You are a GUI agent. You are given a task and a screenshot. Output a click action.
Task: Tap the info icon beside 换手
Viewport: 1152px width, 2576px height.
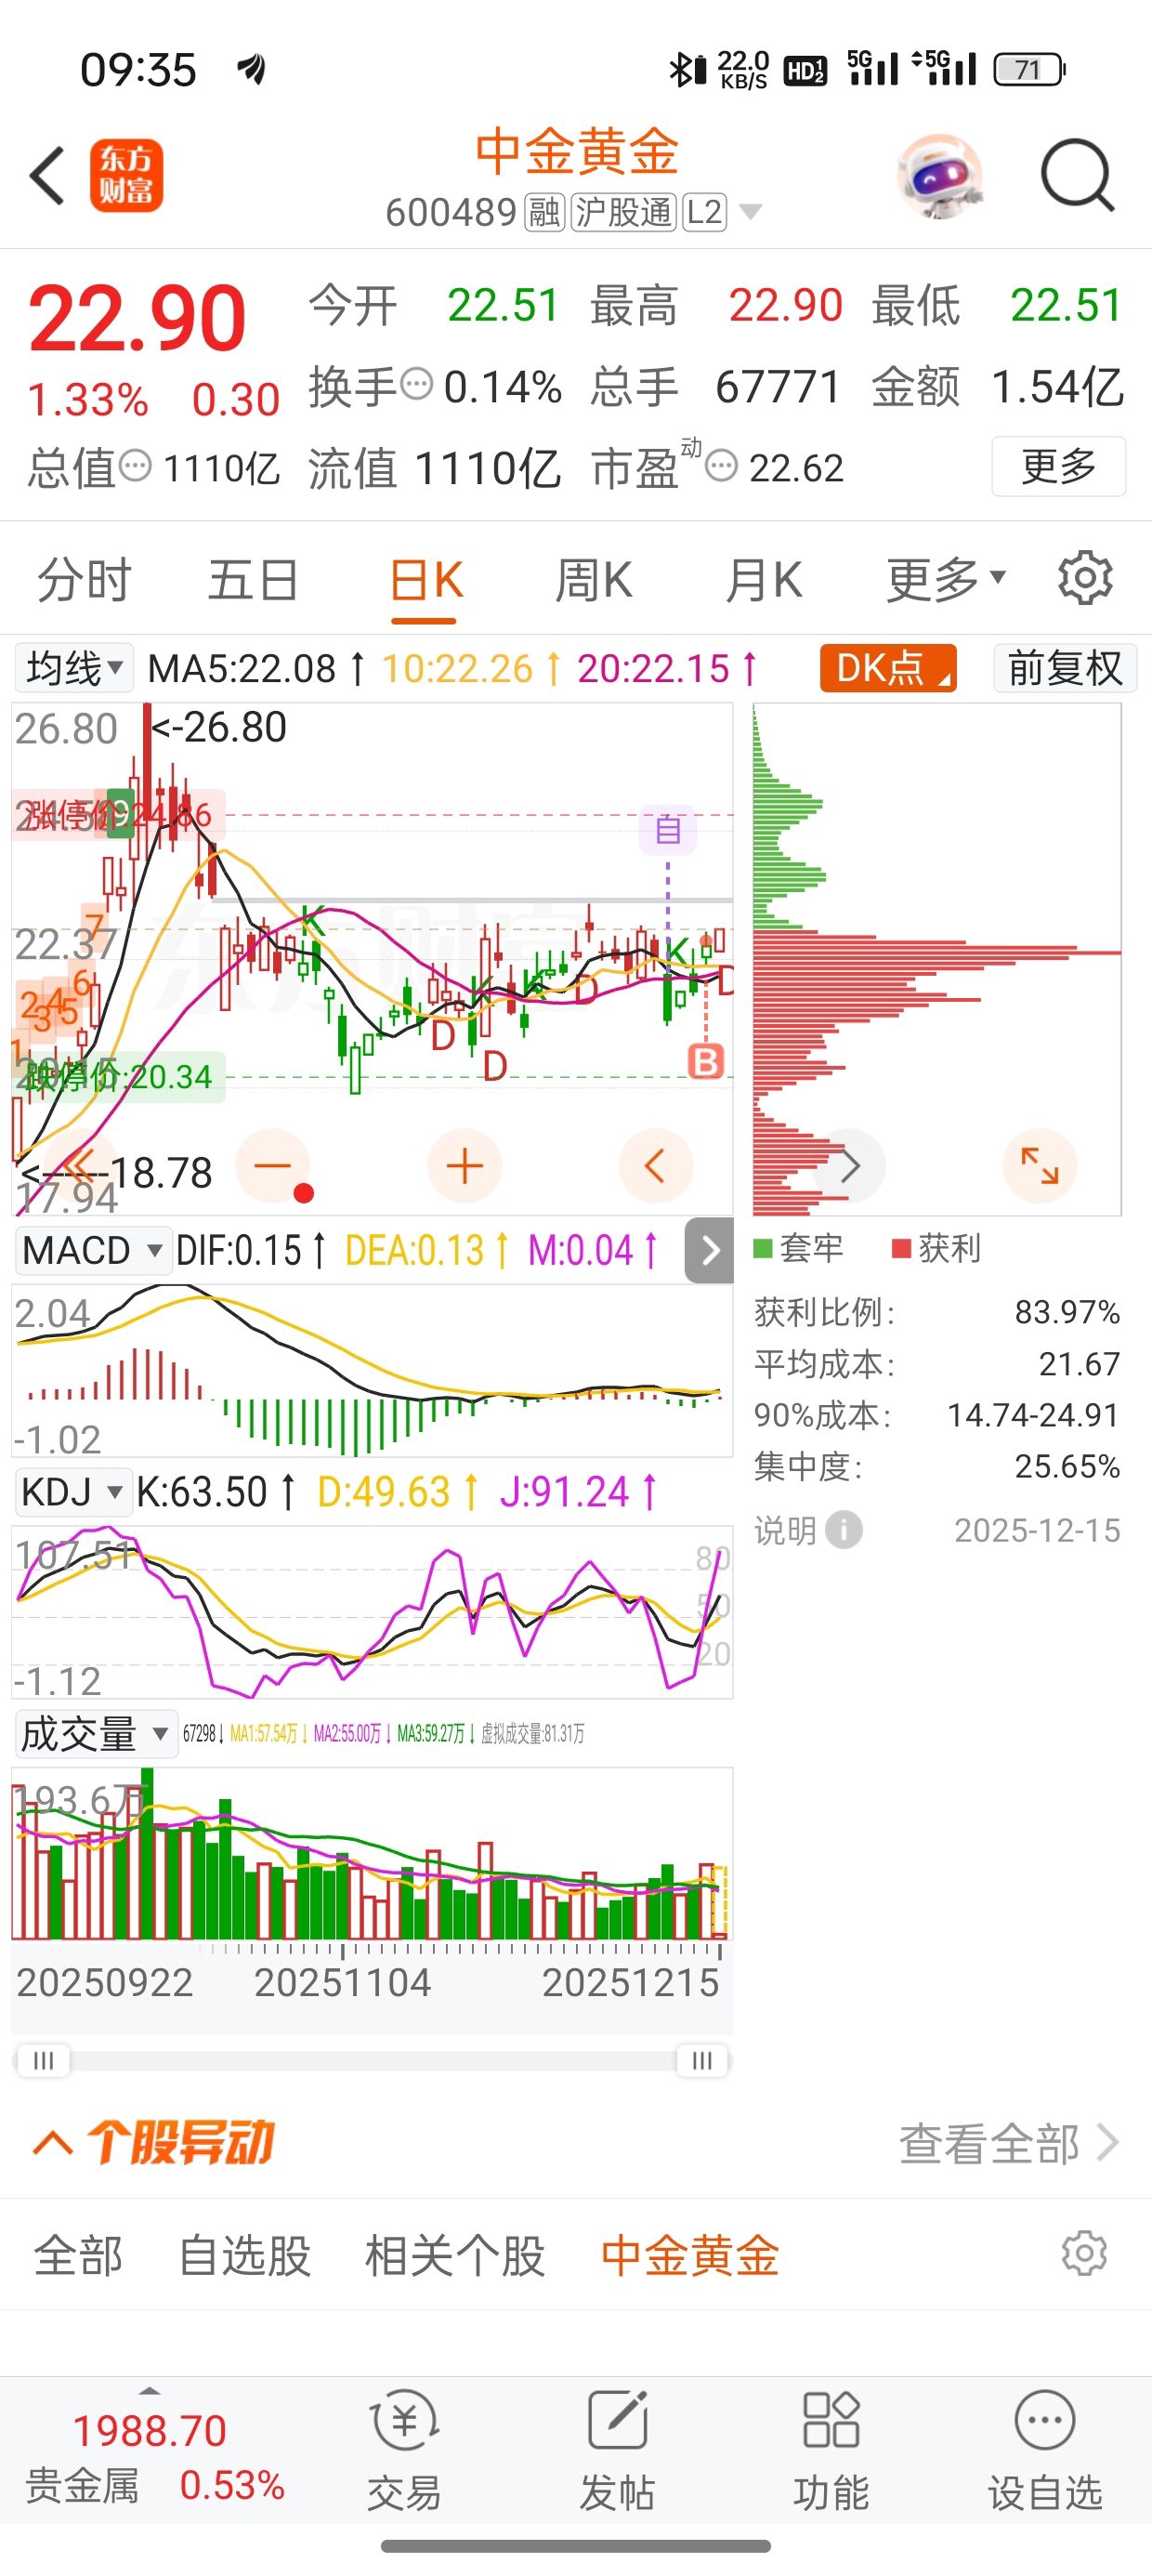(x=416, y=384)
